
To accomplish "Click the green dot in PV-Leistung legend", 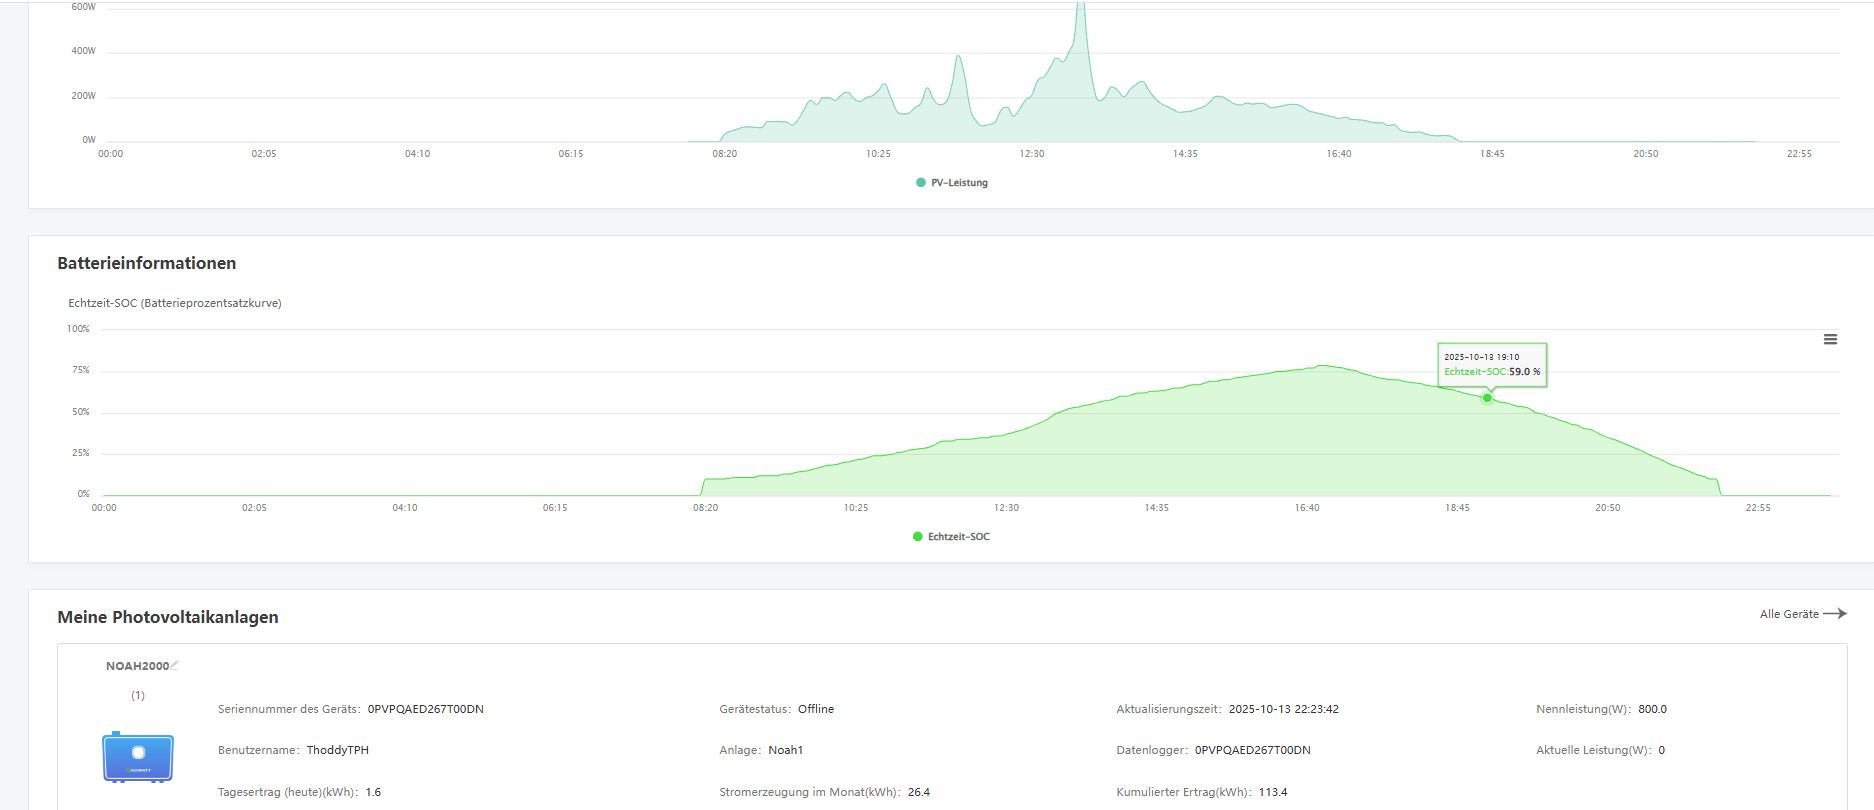I will [921, 183].
